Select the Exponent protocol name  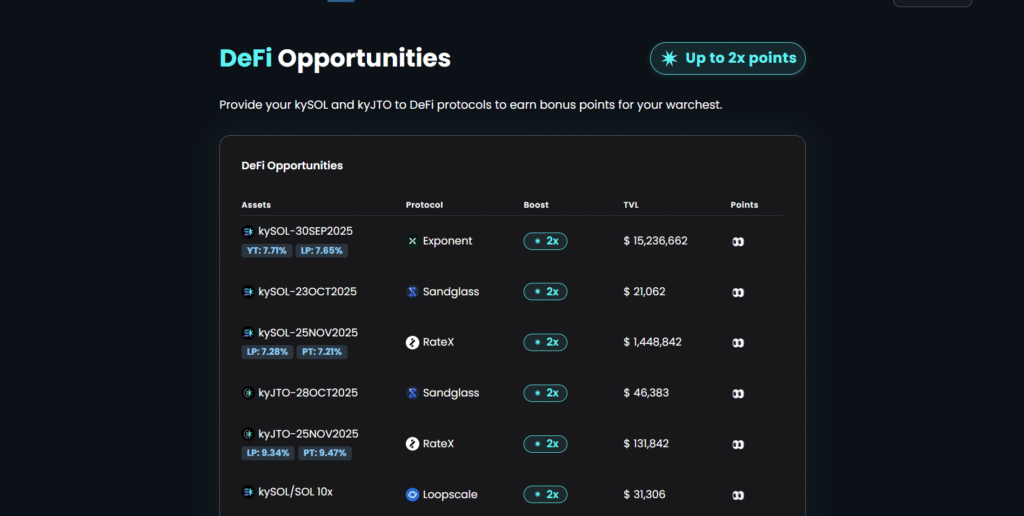click(447, 241)
